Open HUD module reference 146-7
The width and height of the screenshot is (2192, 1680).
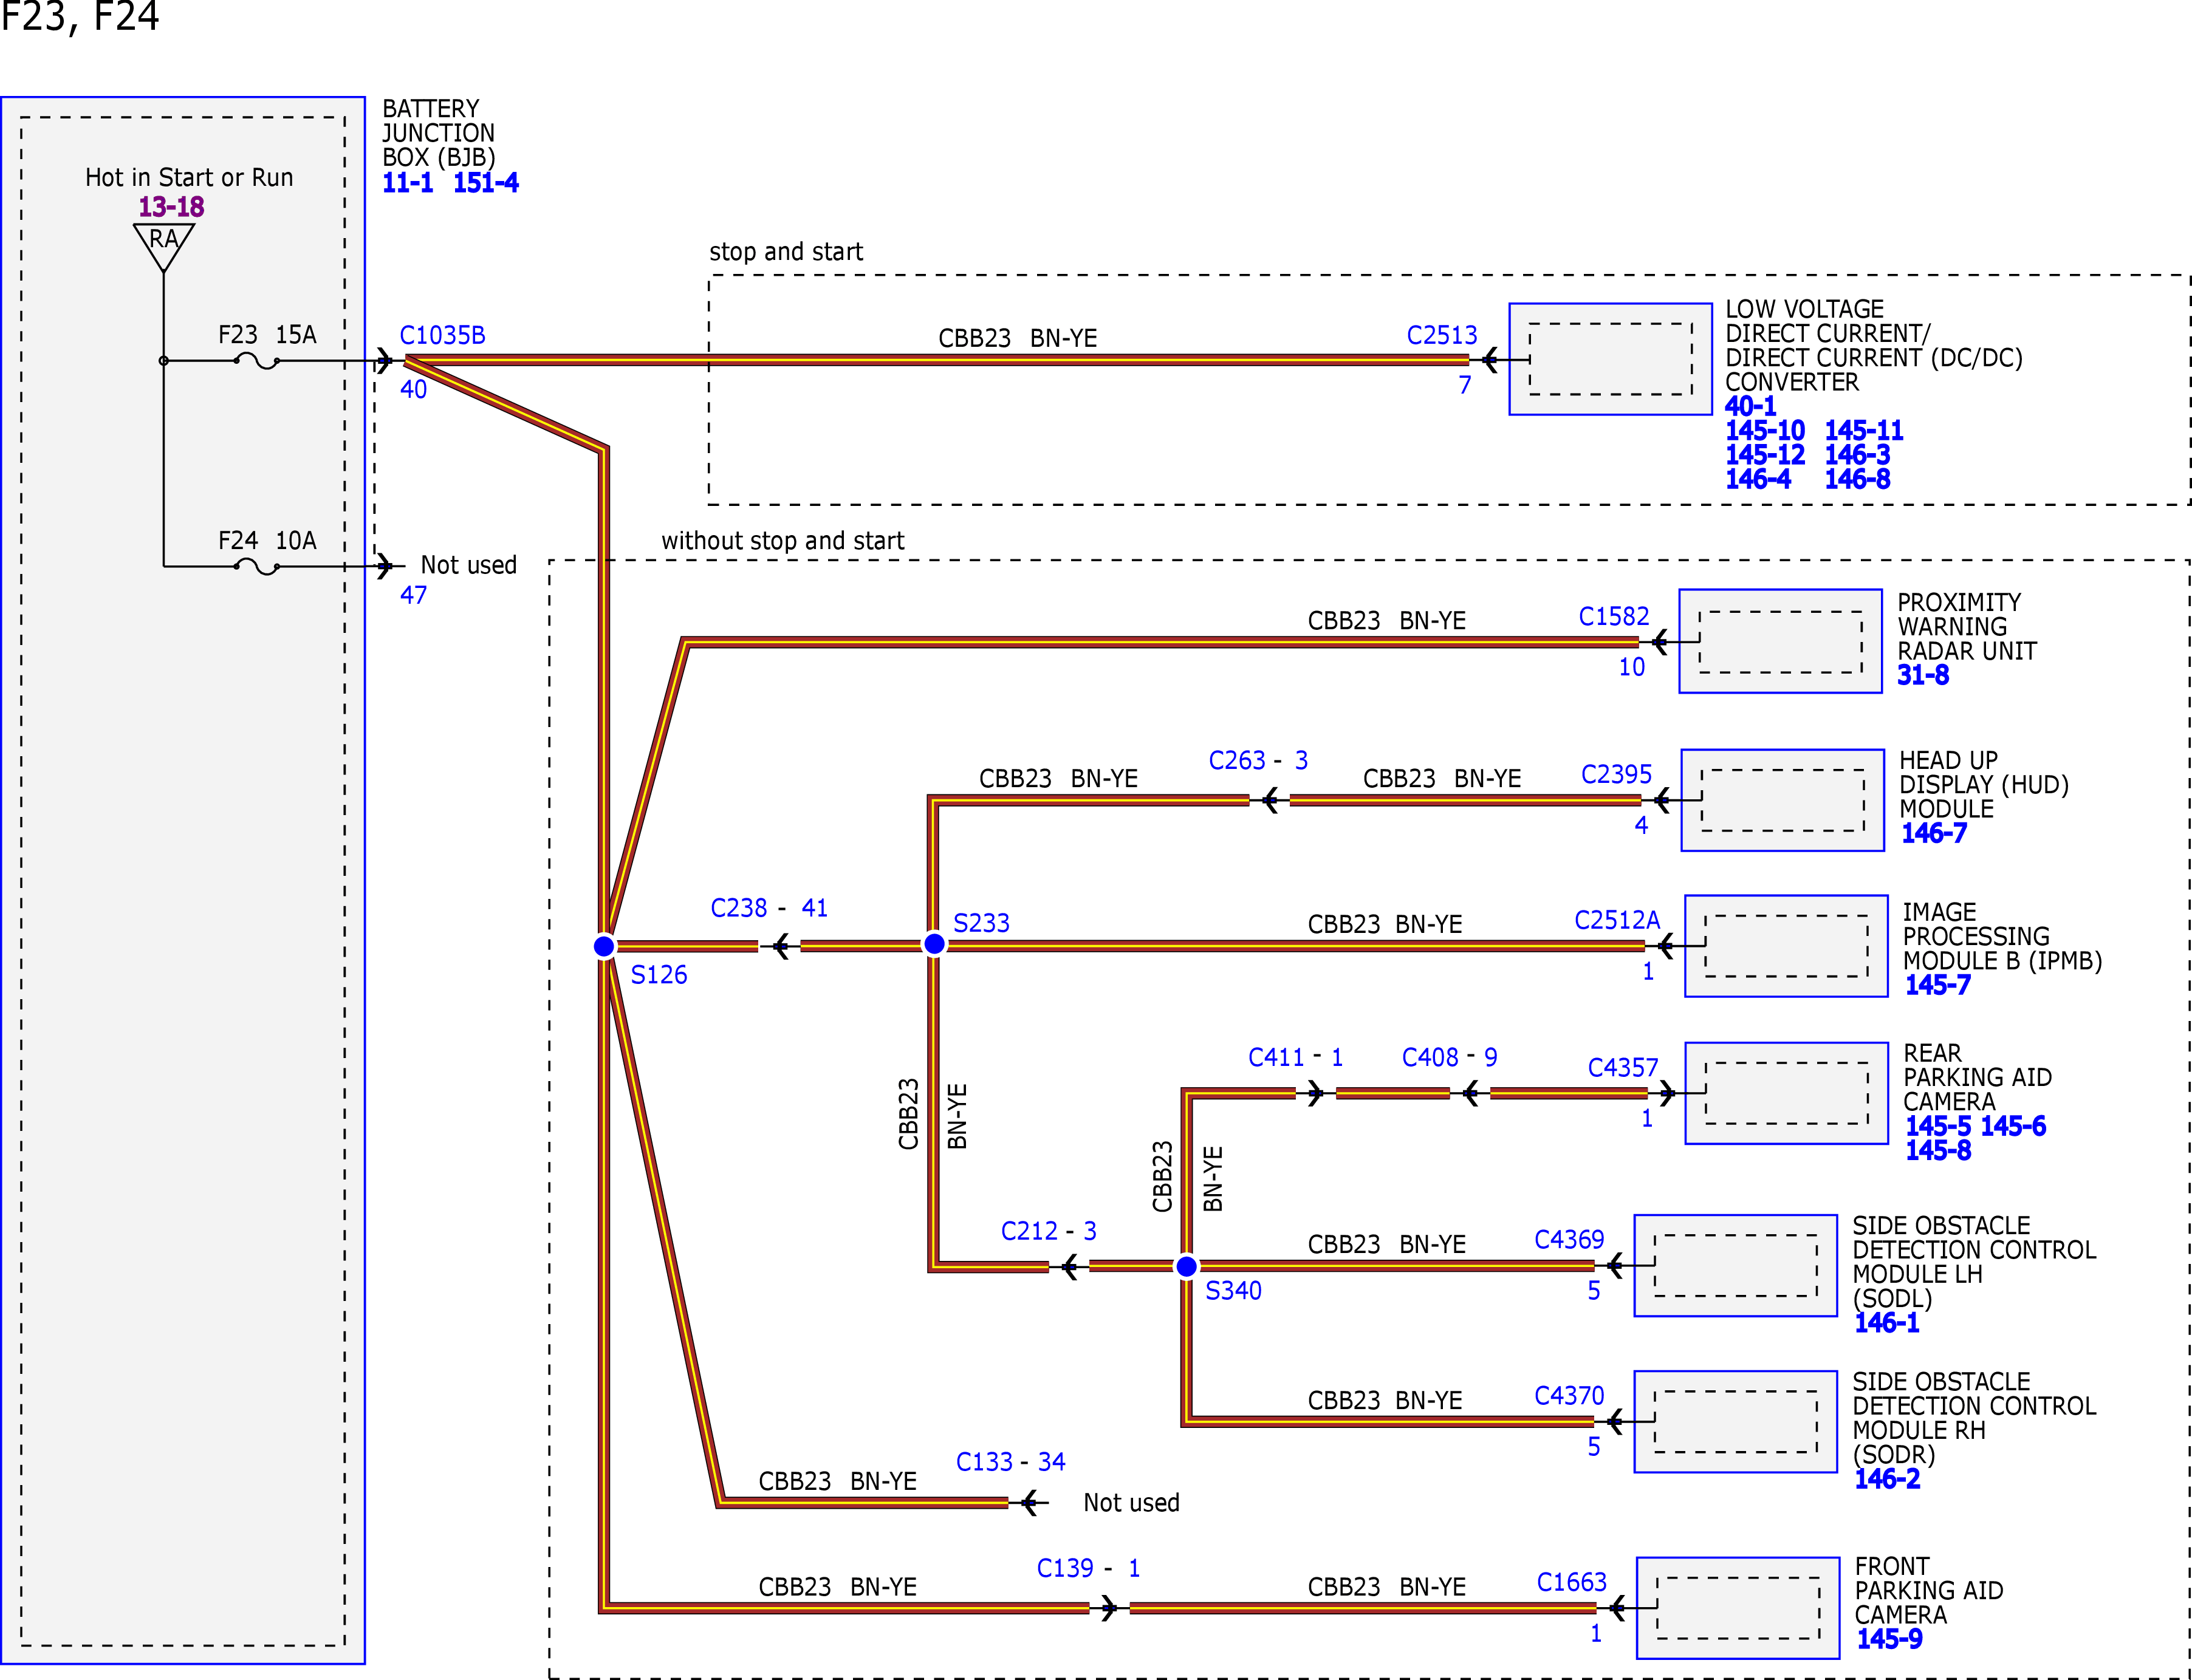pyautogui.click(x=1934, y=833)
